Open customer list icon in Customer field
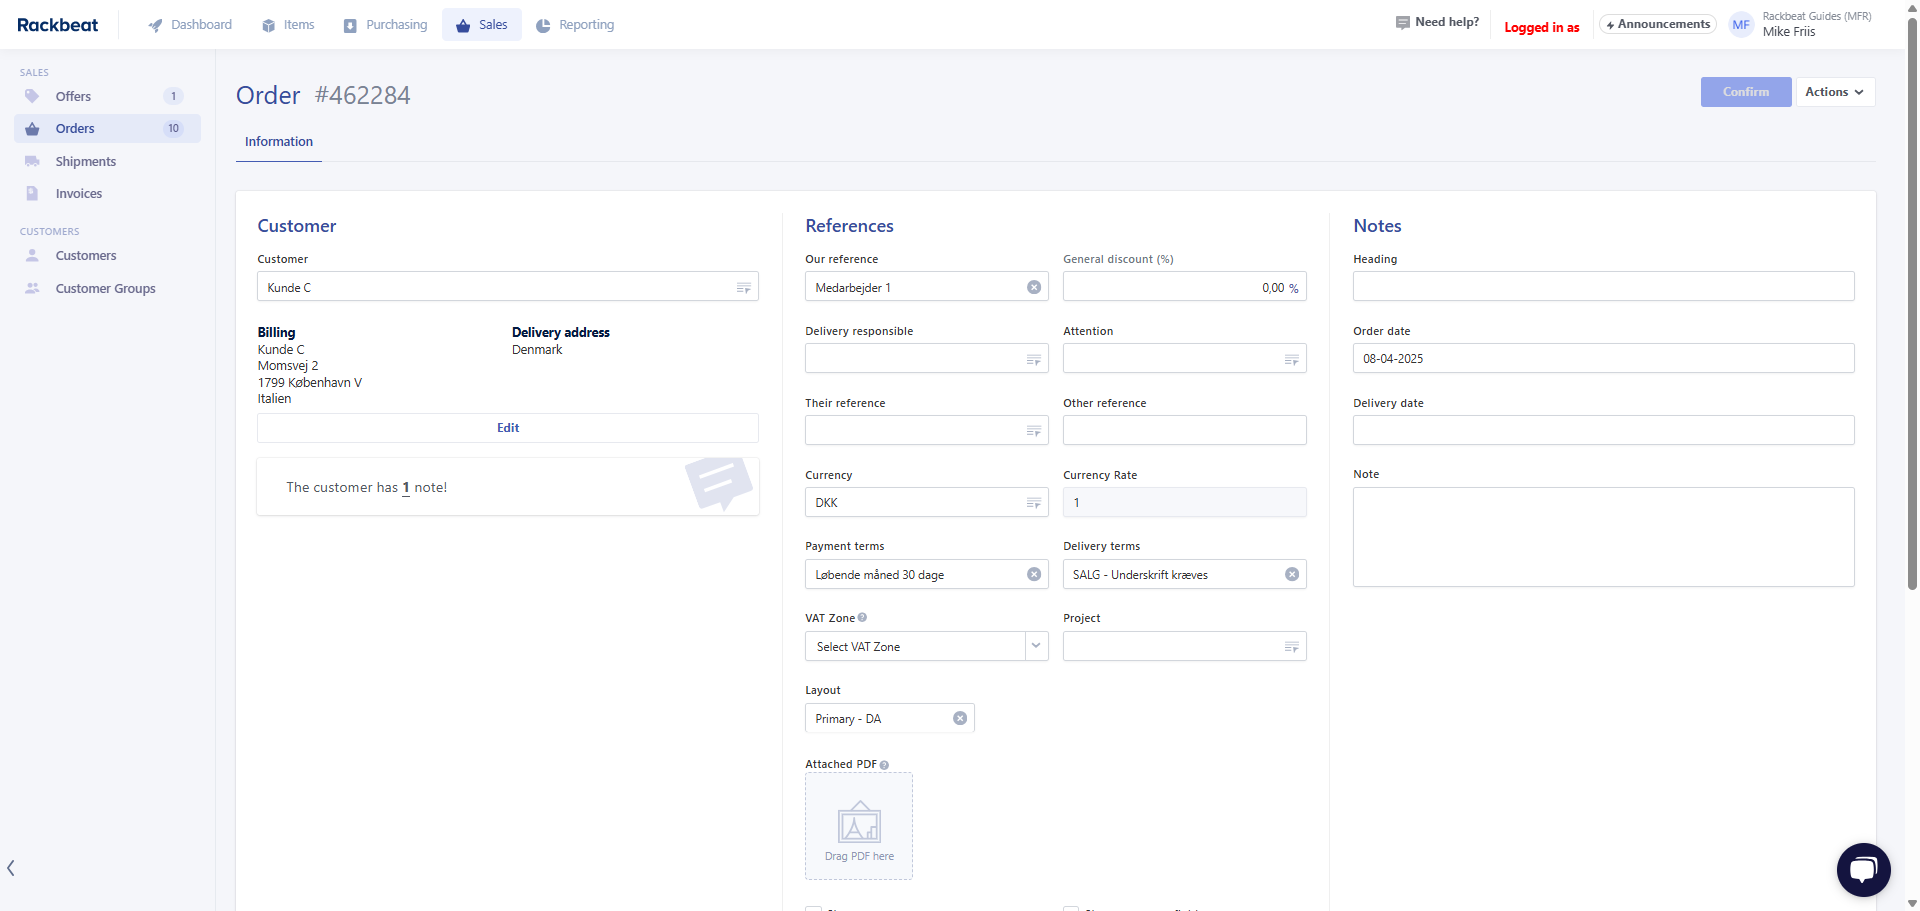The width and height of the screenshot is (1920, 911). coord(743,288)
